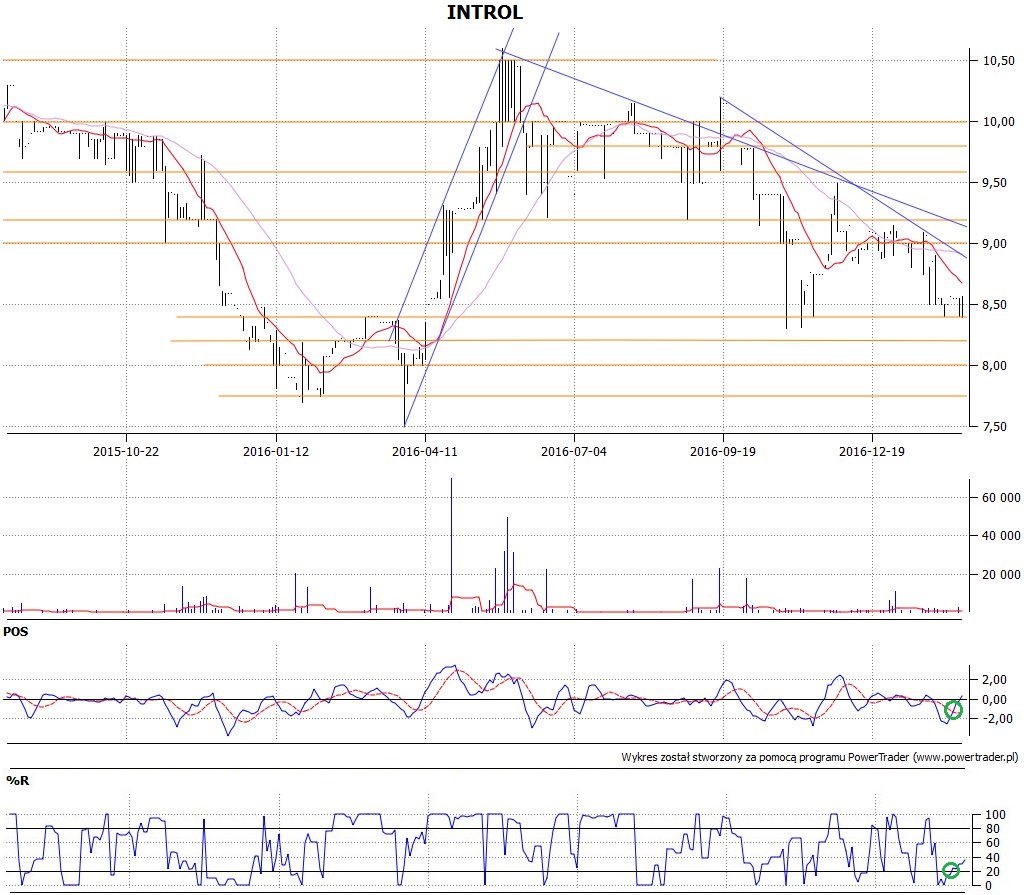Image resolution: width=1024 pixels, height=895 pixels.
Task: Click the %R indicator label
Action: (x=18, y=781)
